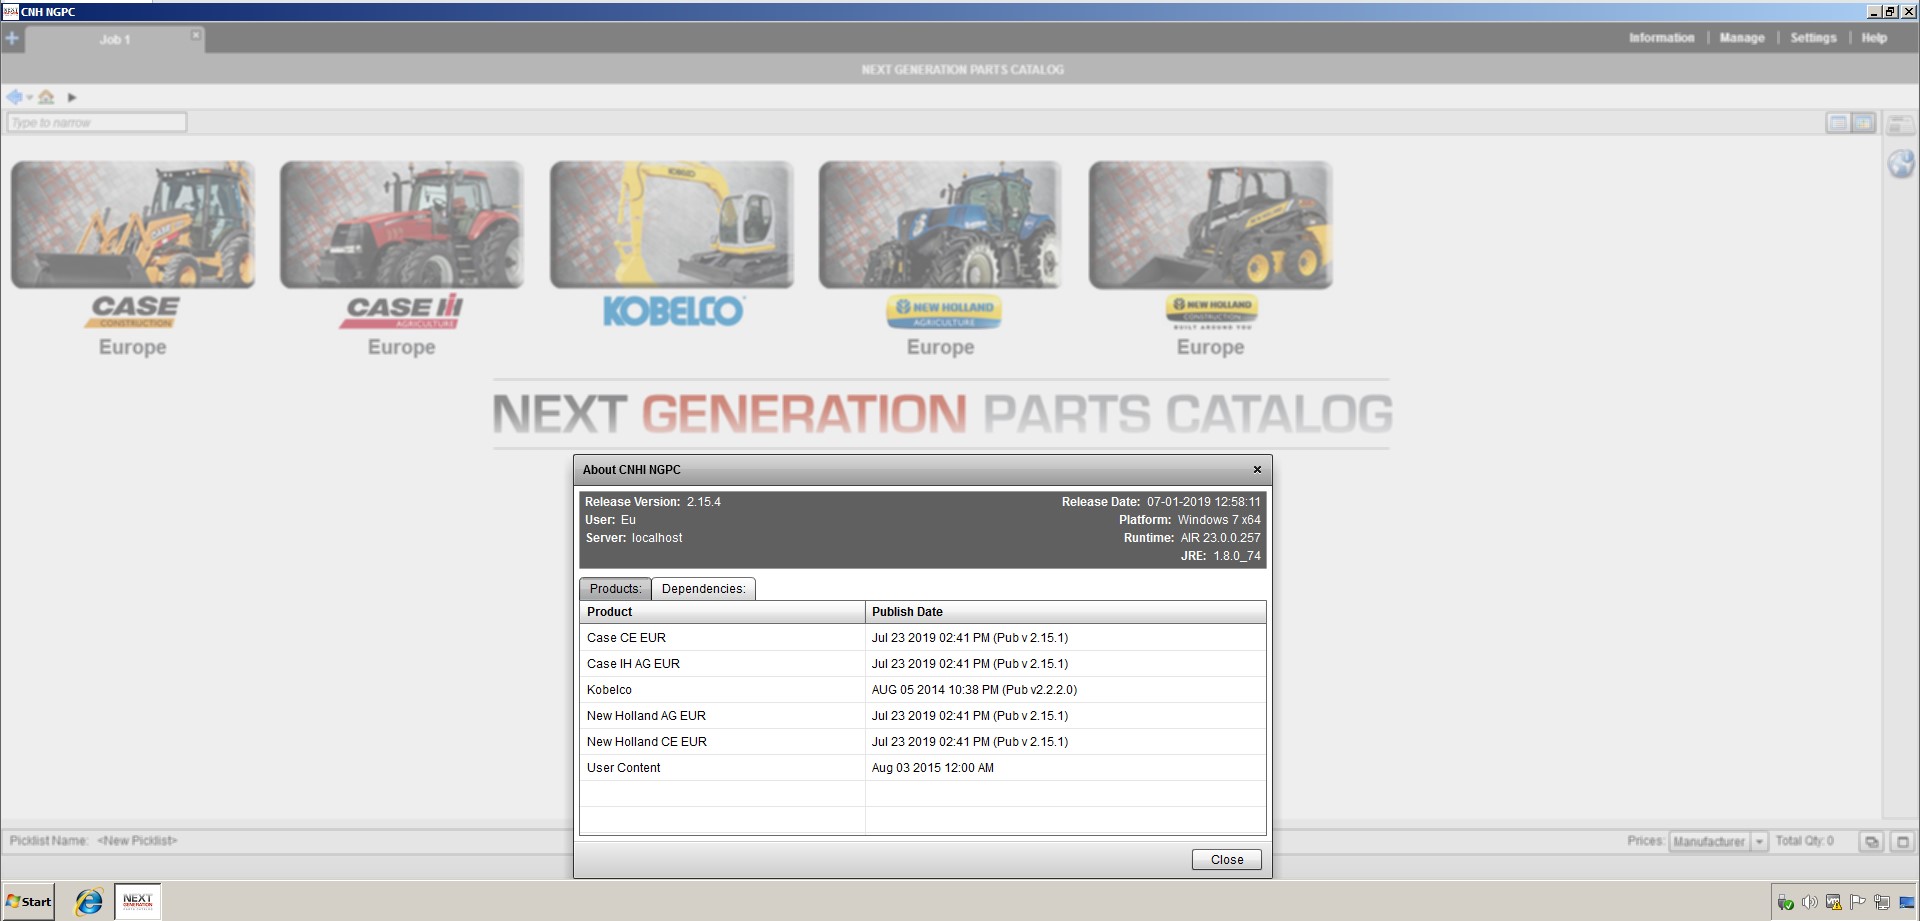Expand the breadcrumb path arrow
Screen dimensions: 1920x921
click(x=72, y=97)
